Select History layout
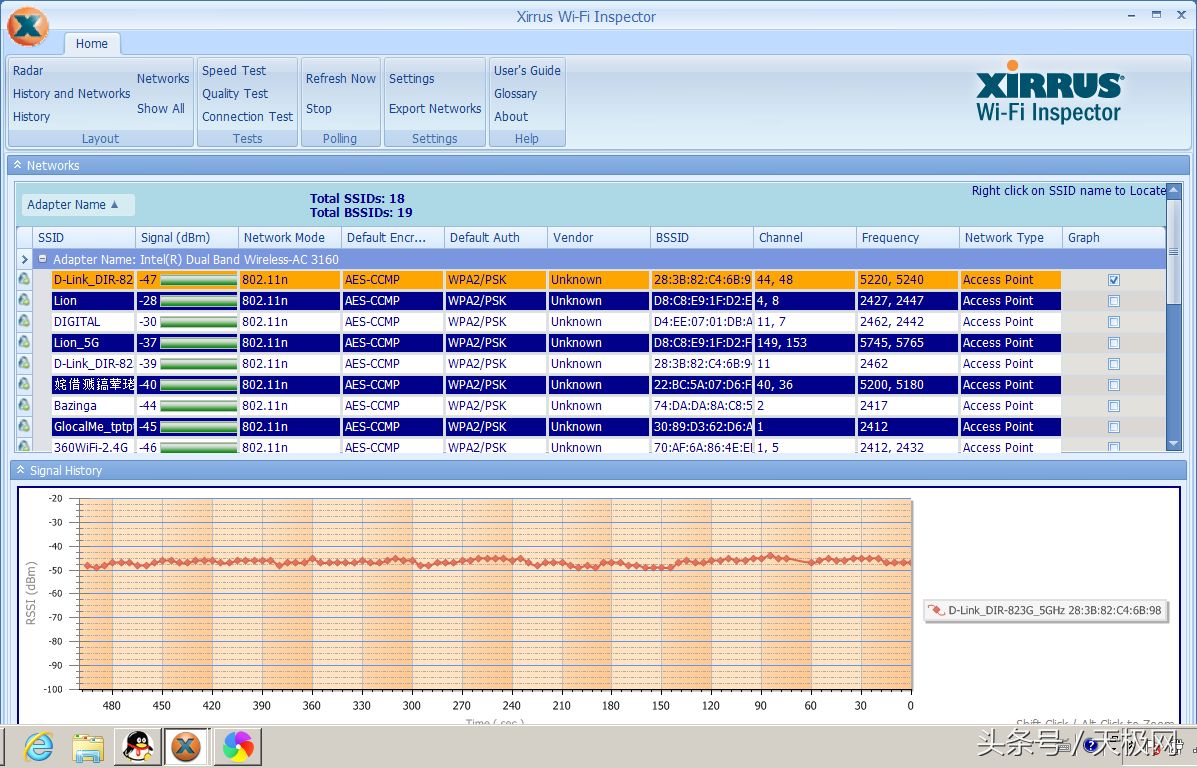 [x=31, y=116]
